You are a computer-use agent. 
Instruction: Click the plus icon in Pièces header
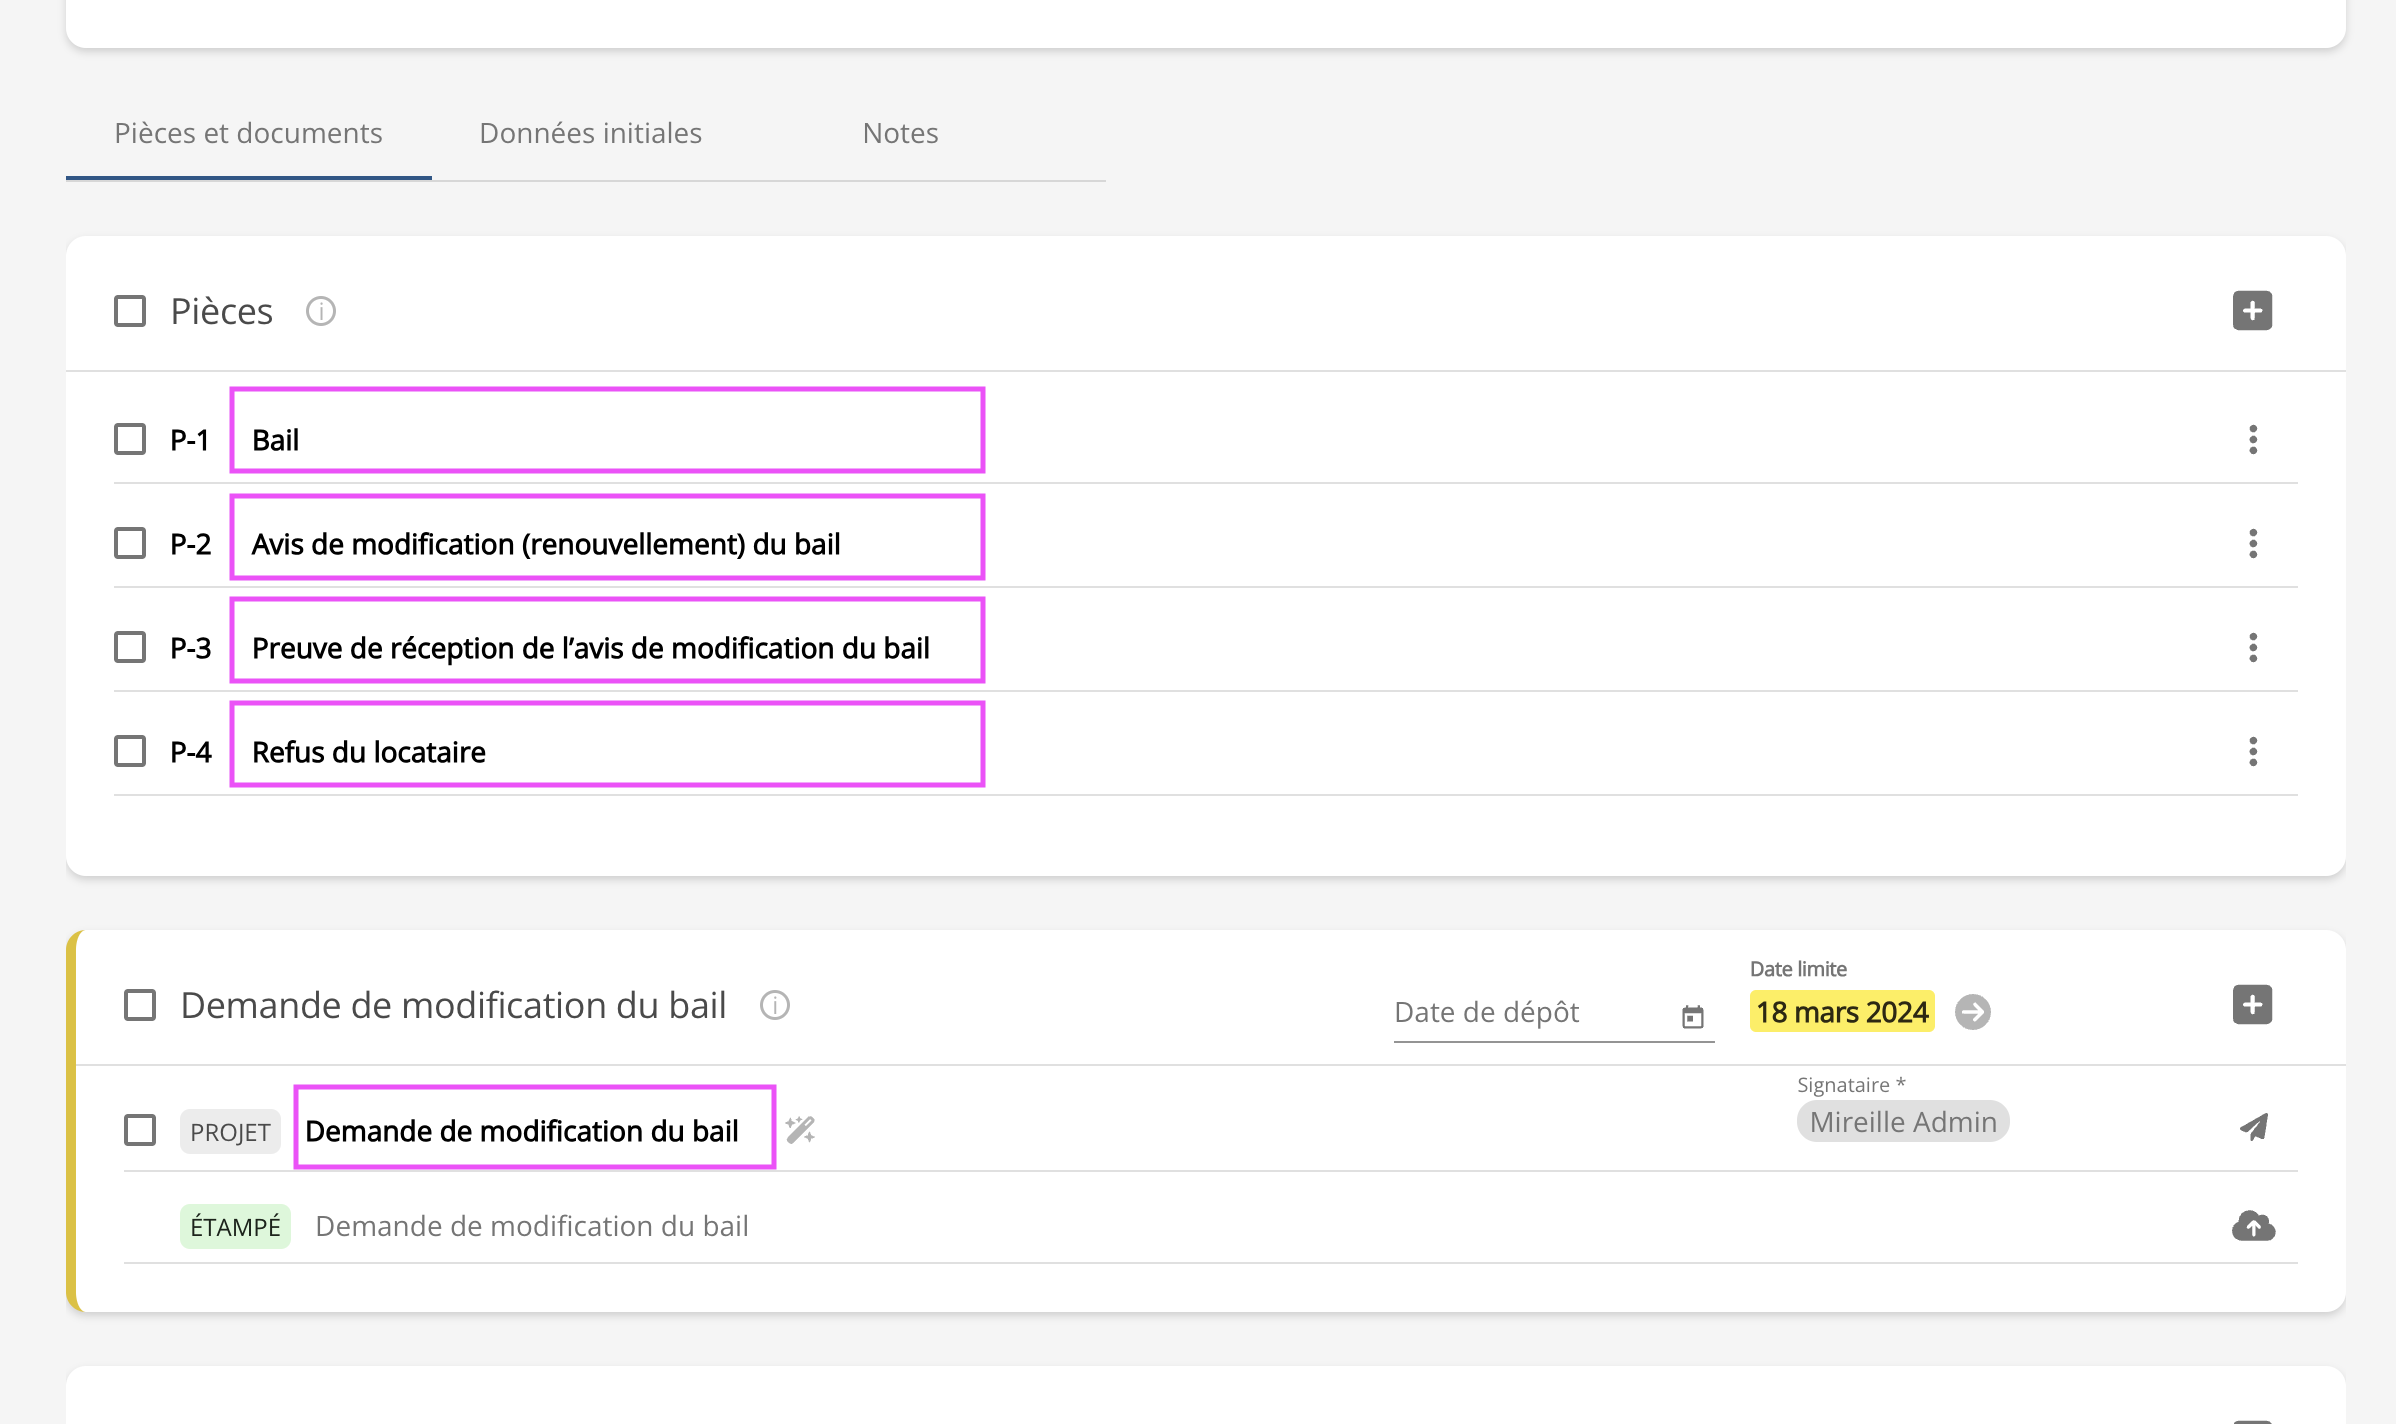2252,310
